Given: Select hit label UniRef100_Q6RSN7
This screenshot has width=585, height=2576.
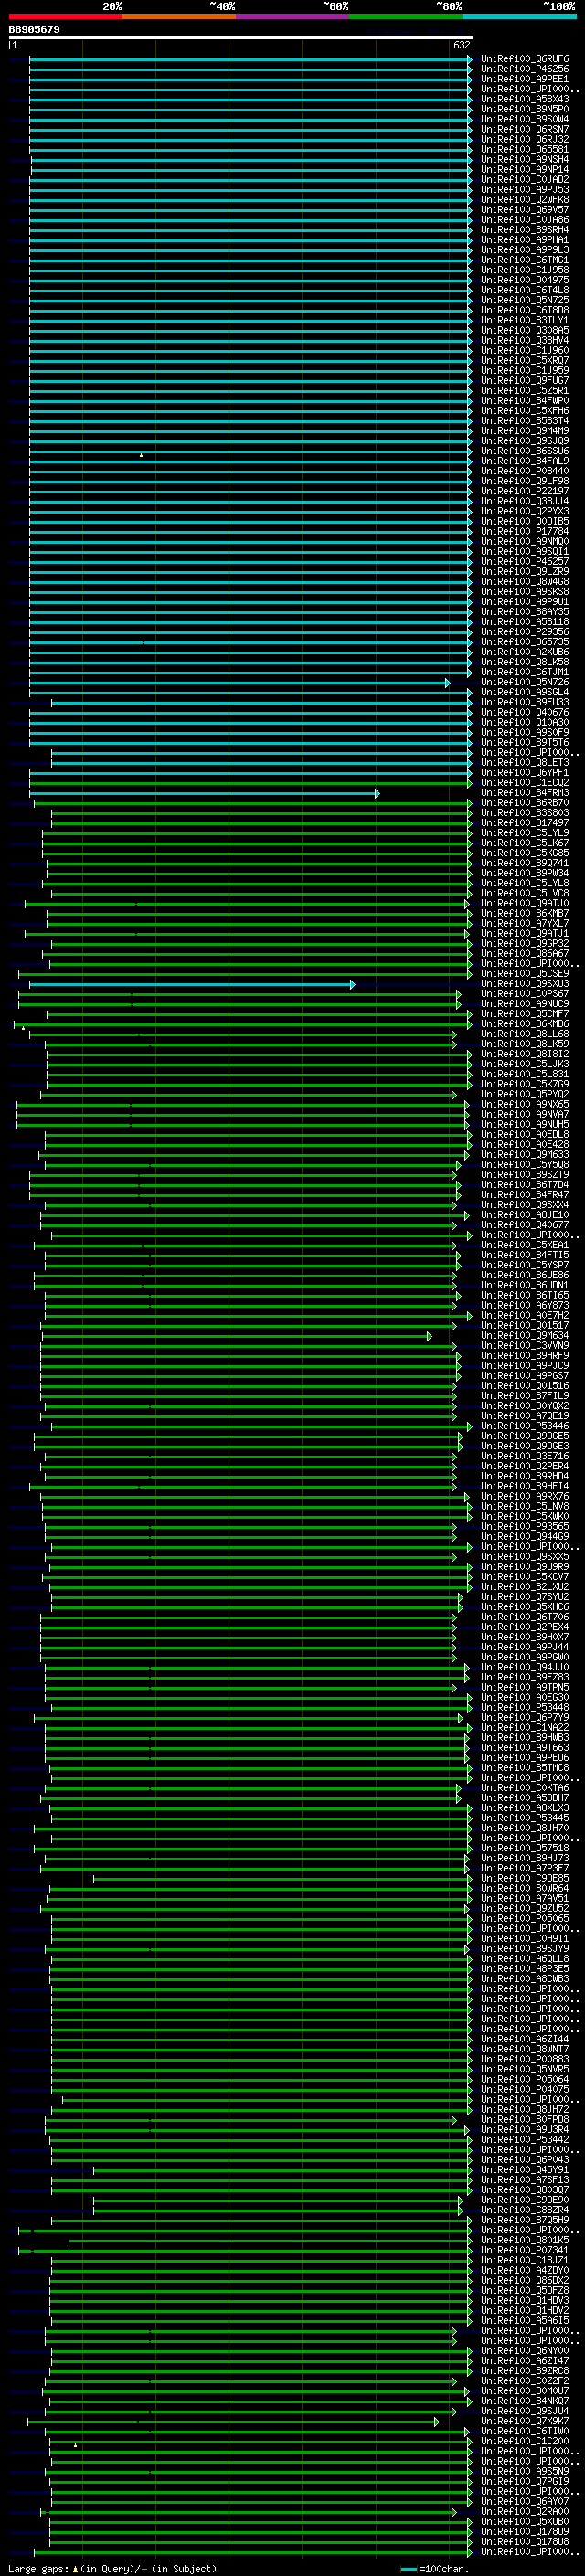Looking at the screenshot, I should (524, 129).
